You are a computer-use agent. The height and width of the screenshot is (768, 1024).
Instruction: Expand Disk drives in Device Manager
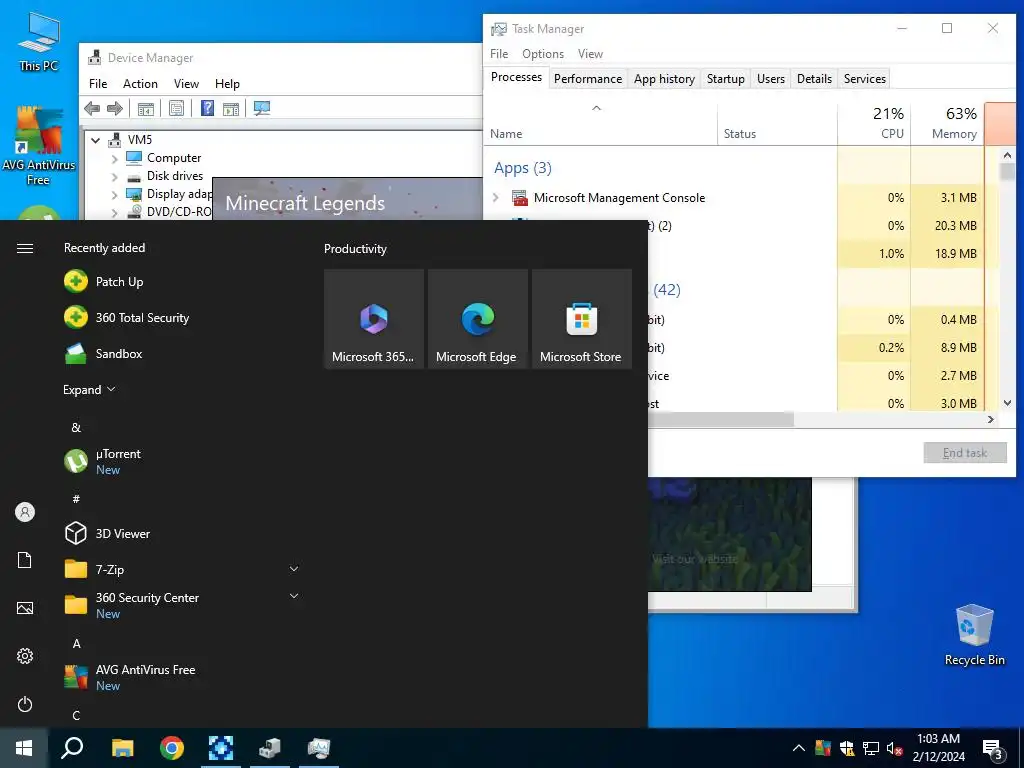click(x=114, y=176)
